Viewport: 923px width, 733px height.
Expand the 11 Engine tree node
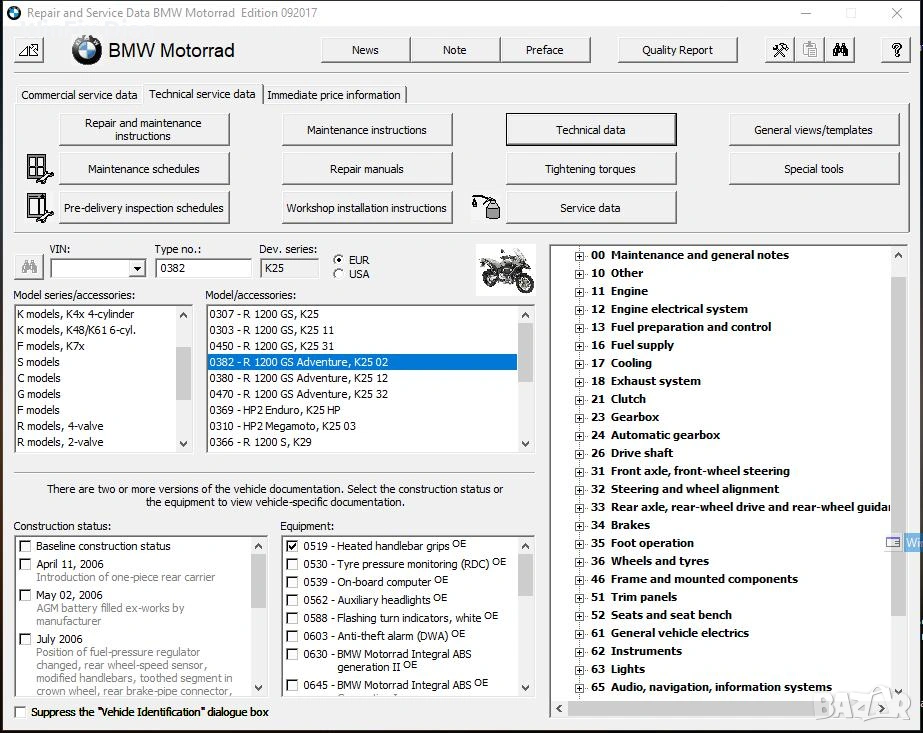pos(579,291)
